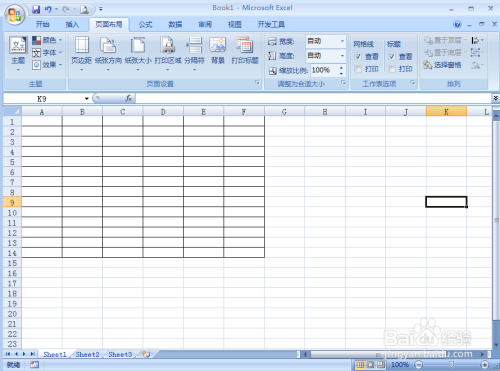This screenshot has height=371, width=500.
Task: Expand the formula bar
Action: [496, 98]
